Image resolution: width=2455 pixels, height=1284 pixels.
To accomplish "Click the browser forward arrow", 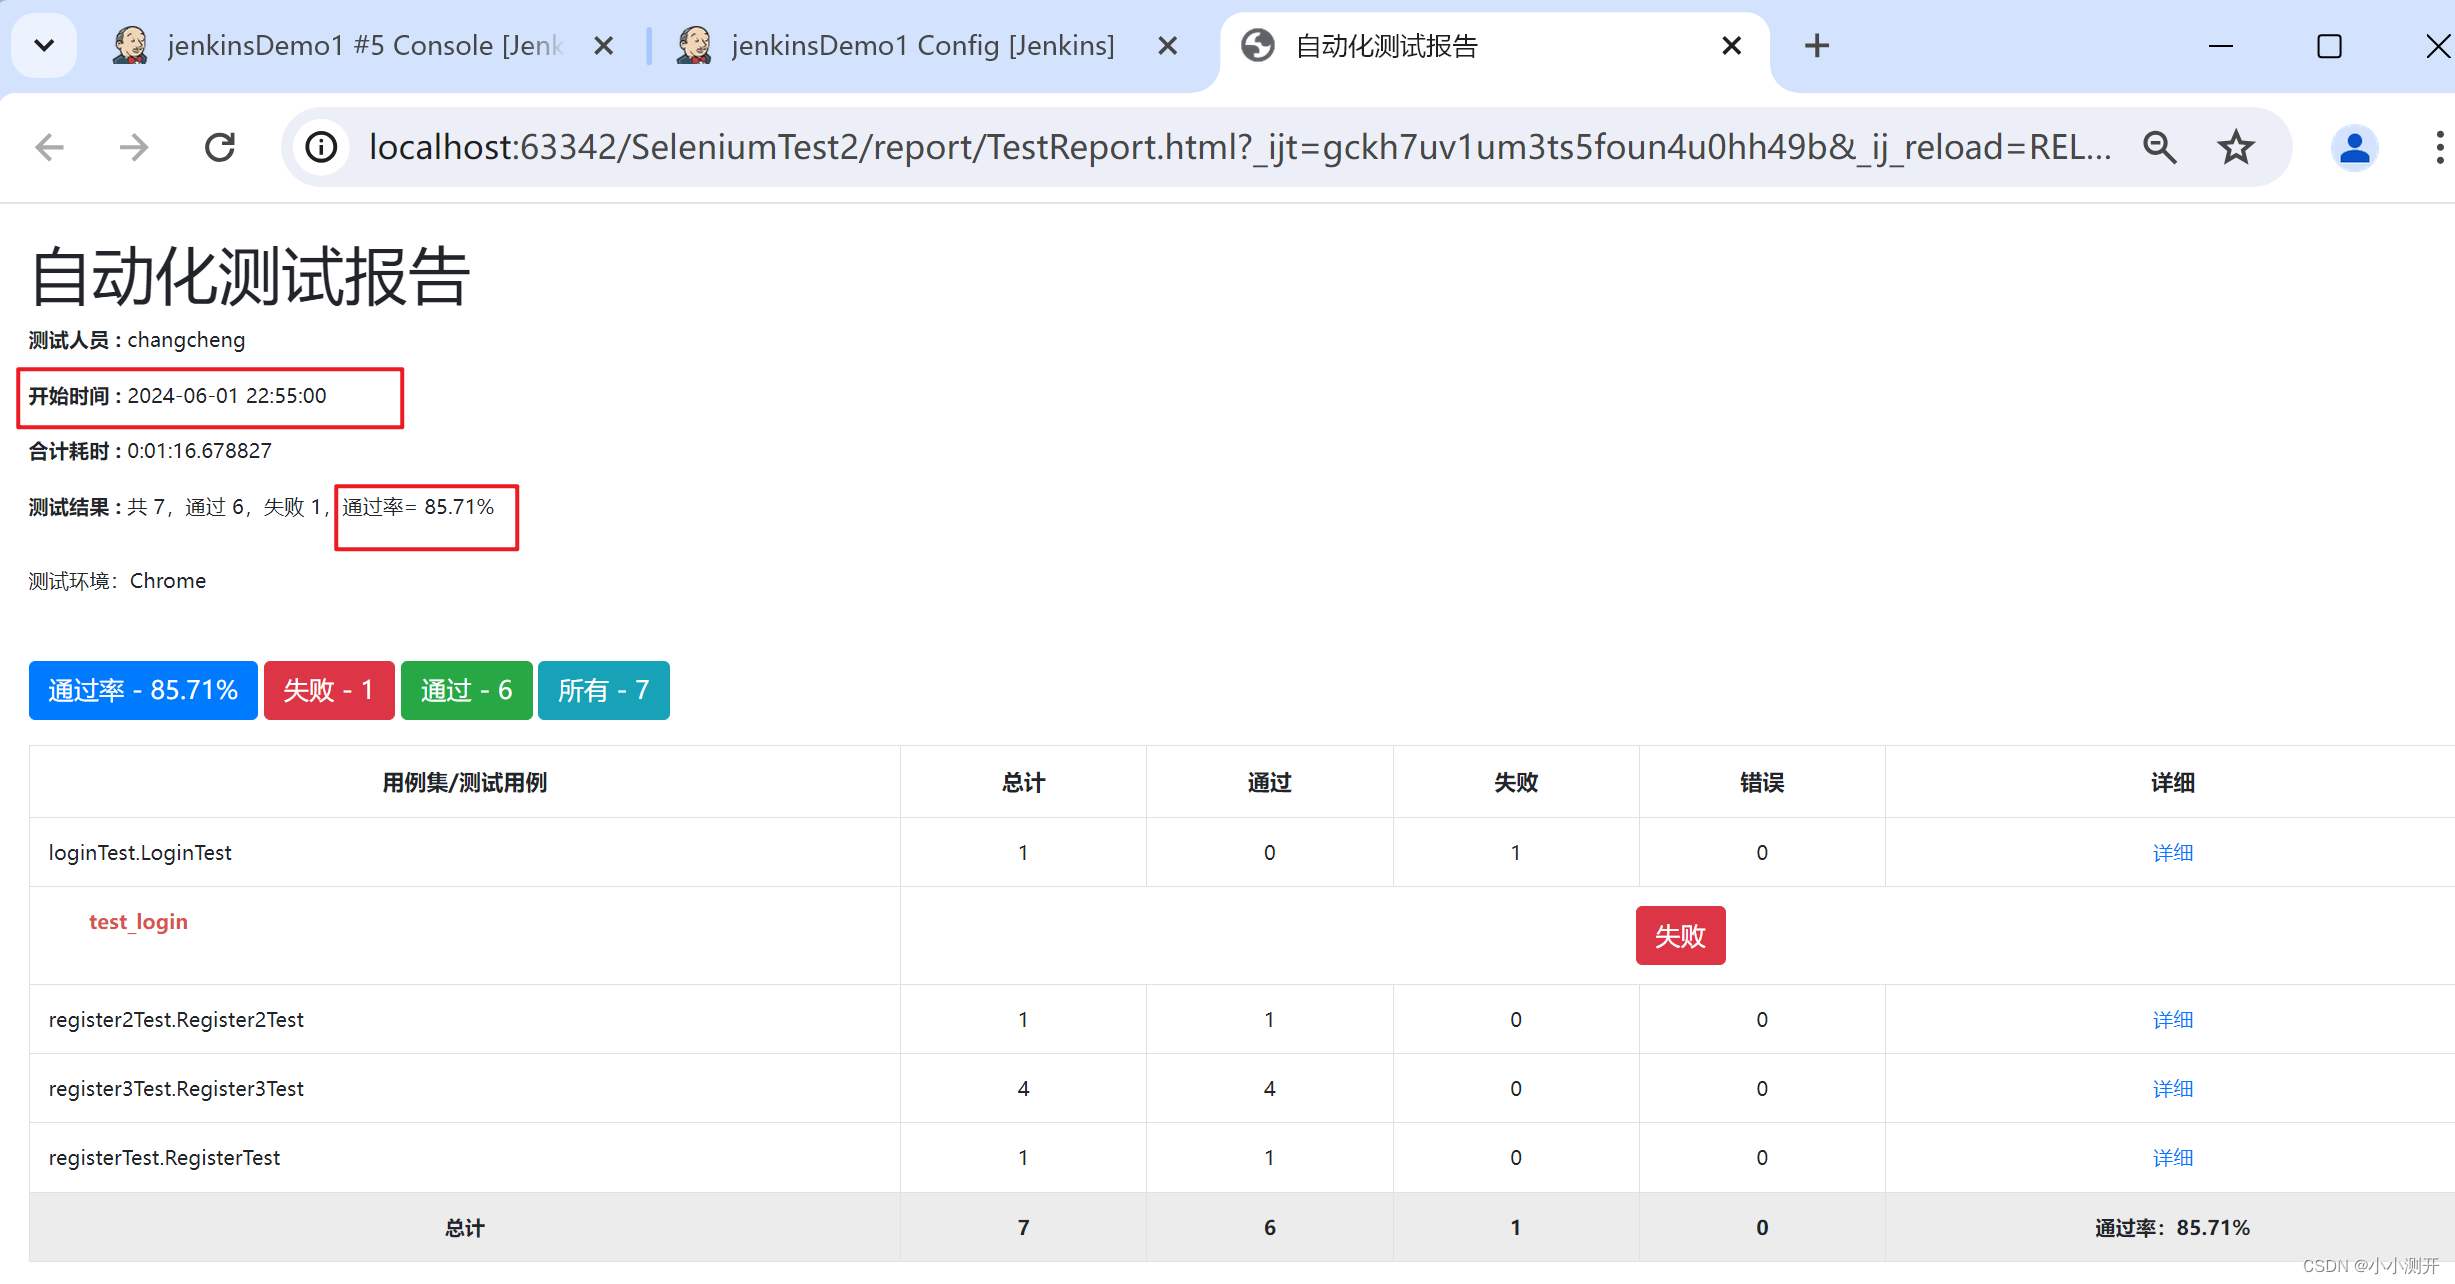I will point(133,148).
